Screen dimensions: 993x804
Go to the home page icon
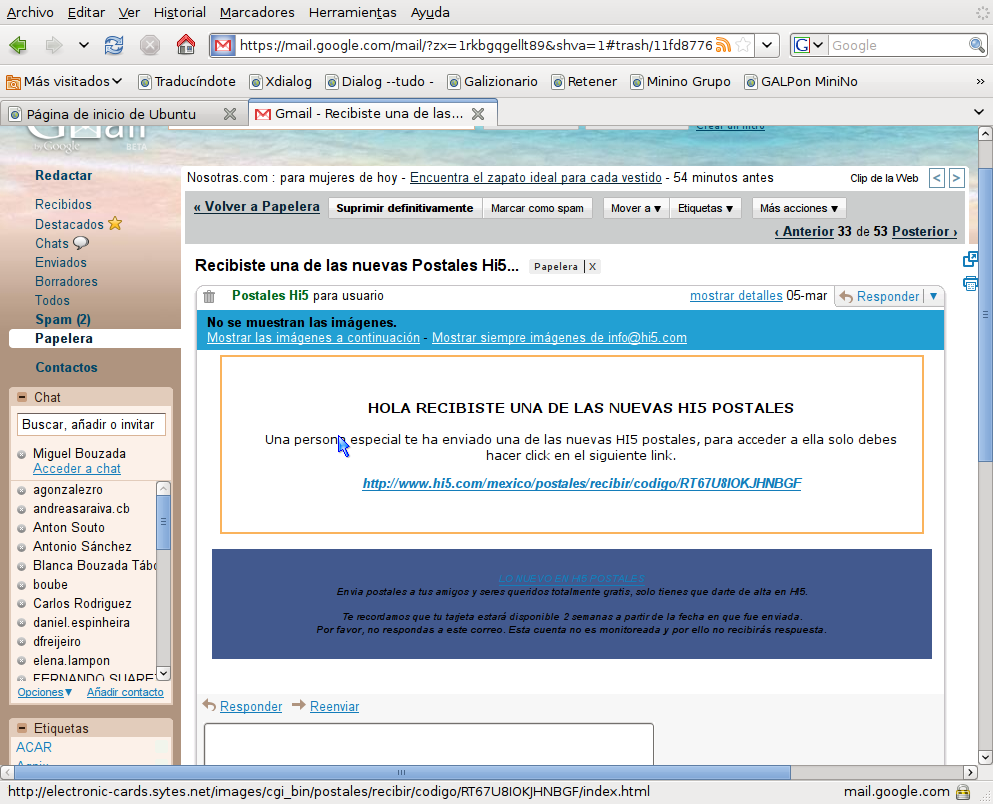186,45
